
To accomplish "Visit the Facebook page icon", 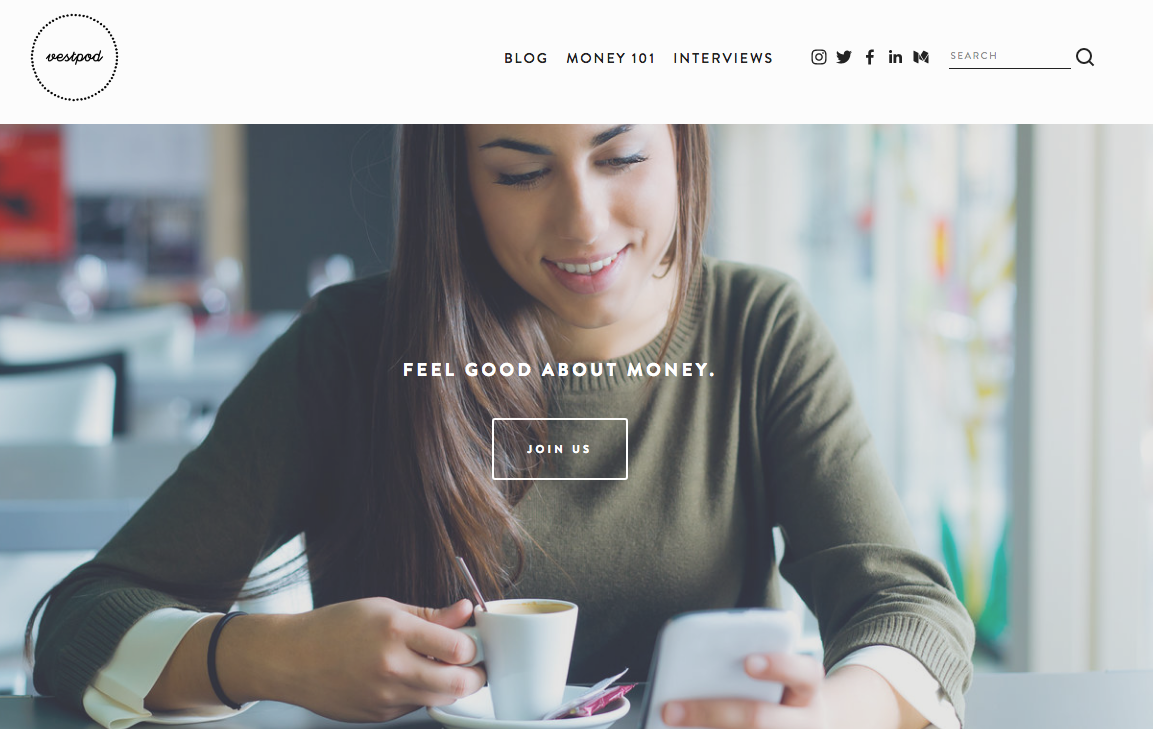I will tap(870, 57).
